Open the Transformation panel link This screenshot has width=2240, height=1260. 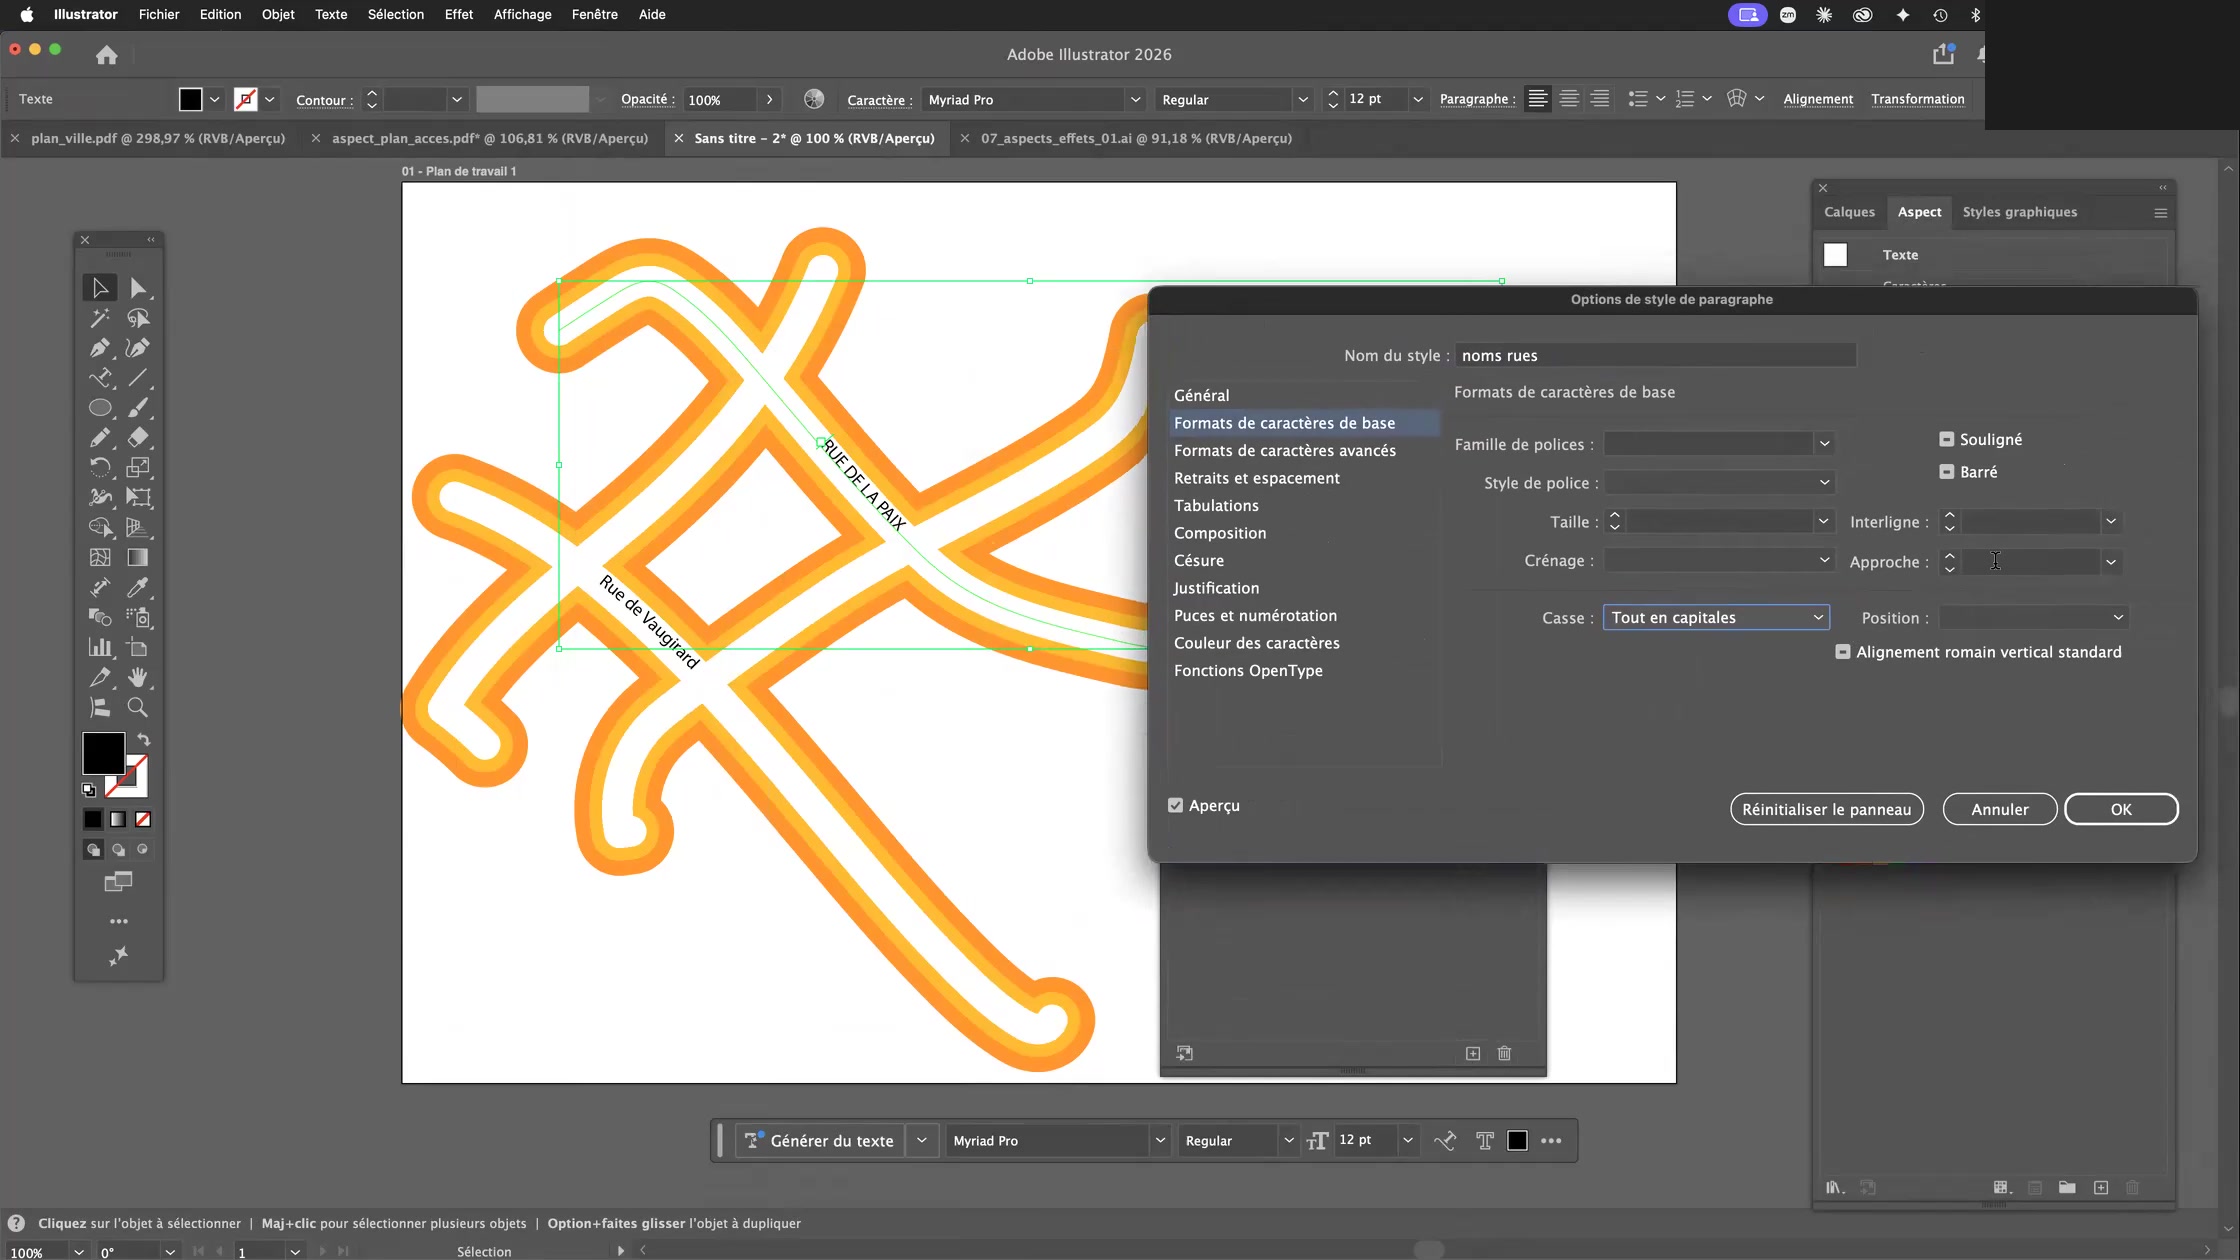(1917, 99)
